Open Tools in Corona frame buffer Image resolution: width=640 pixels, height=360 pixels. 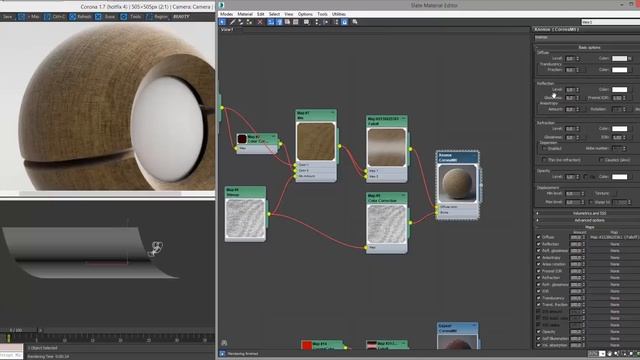[131, 17]
